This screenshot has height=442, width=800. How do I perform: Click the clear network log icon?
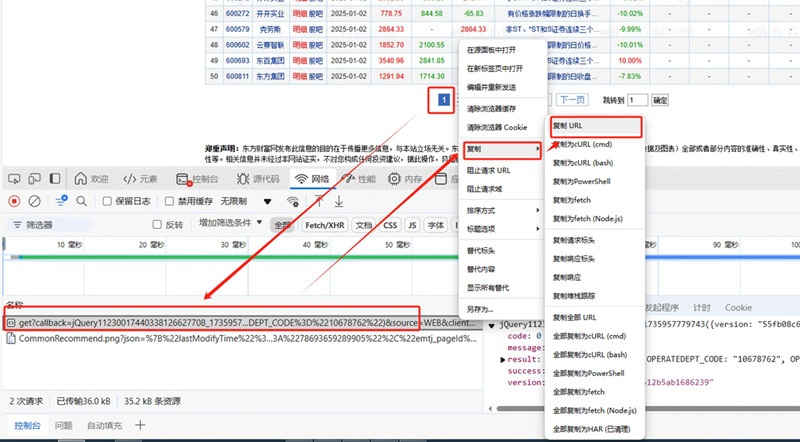click(x=34, y=201)
